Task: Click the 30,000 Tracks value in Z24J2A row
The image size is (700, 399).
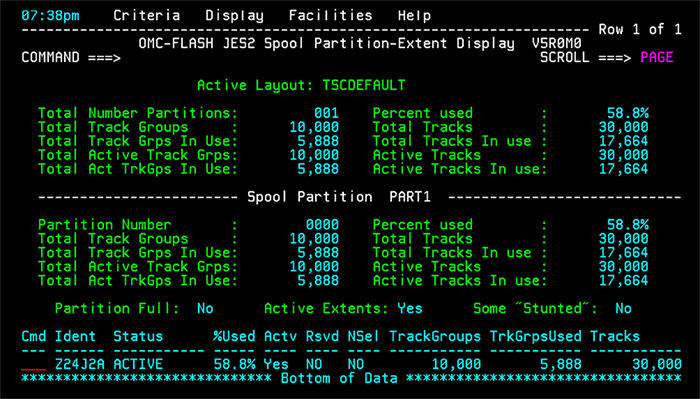Action: click(657, 365)
